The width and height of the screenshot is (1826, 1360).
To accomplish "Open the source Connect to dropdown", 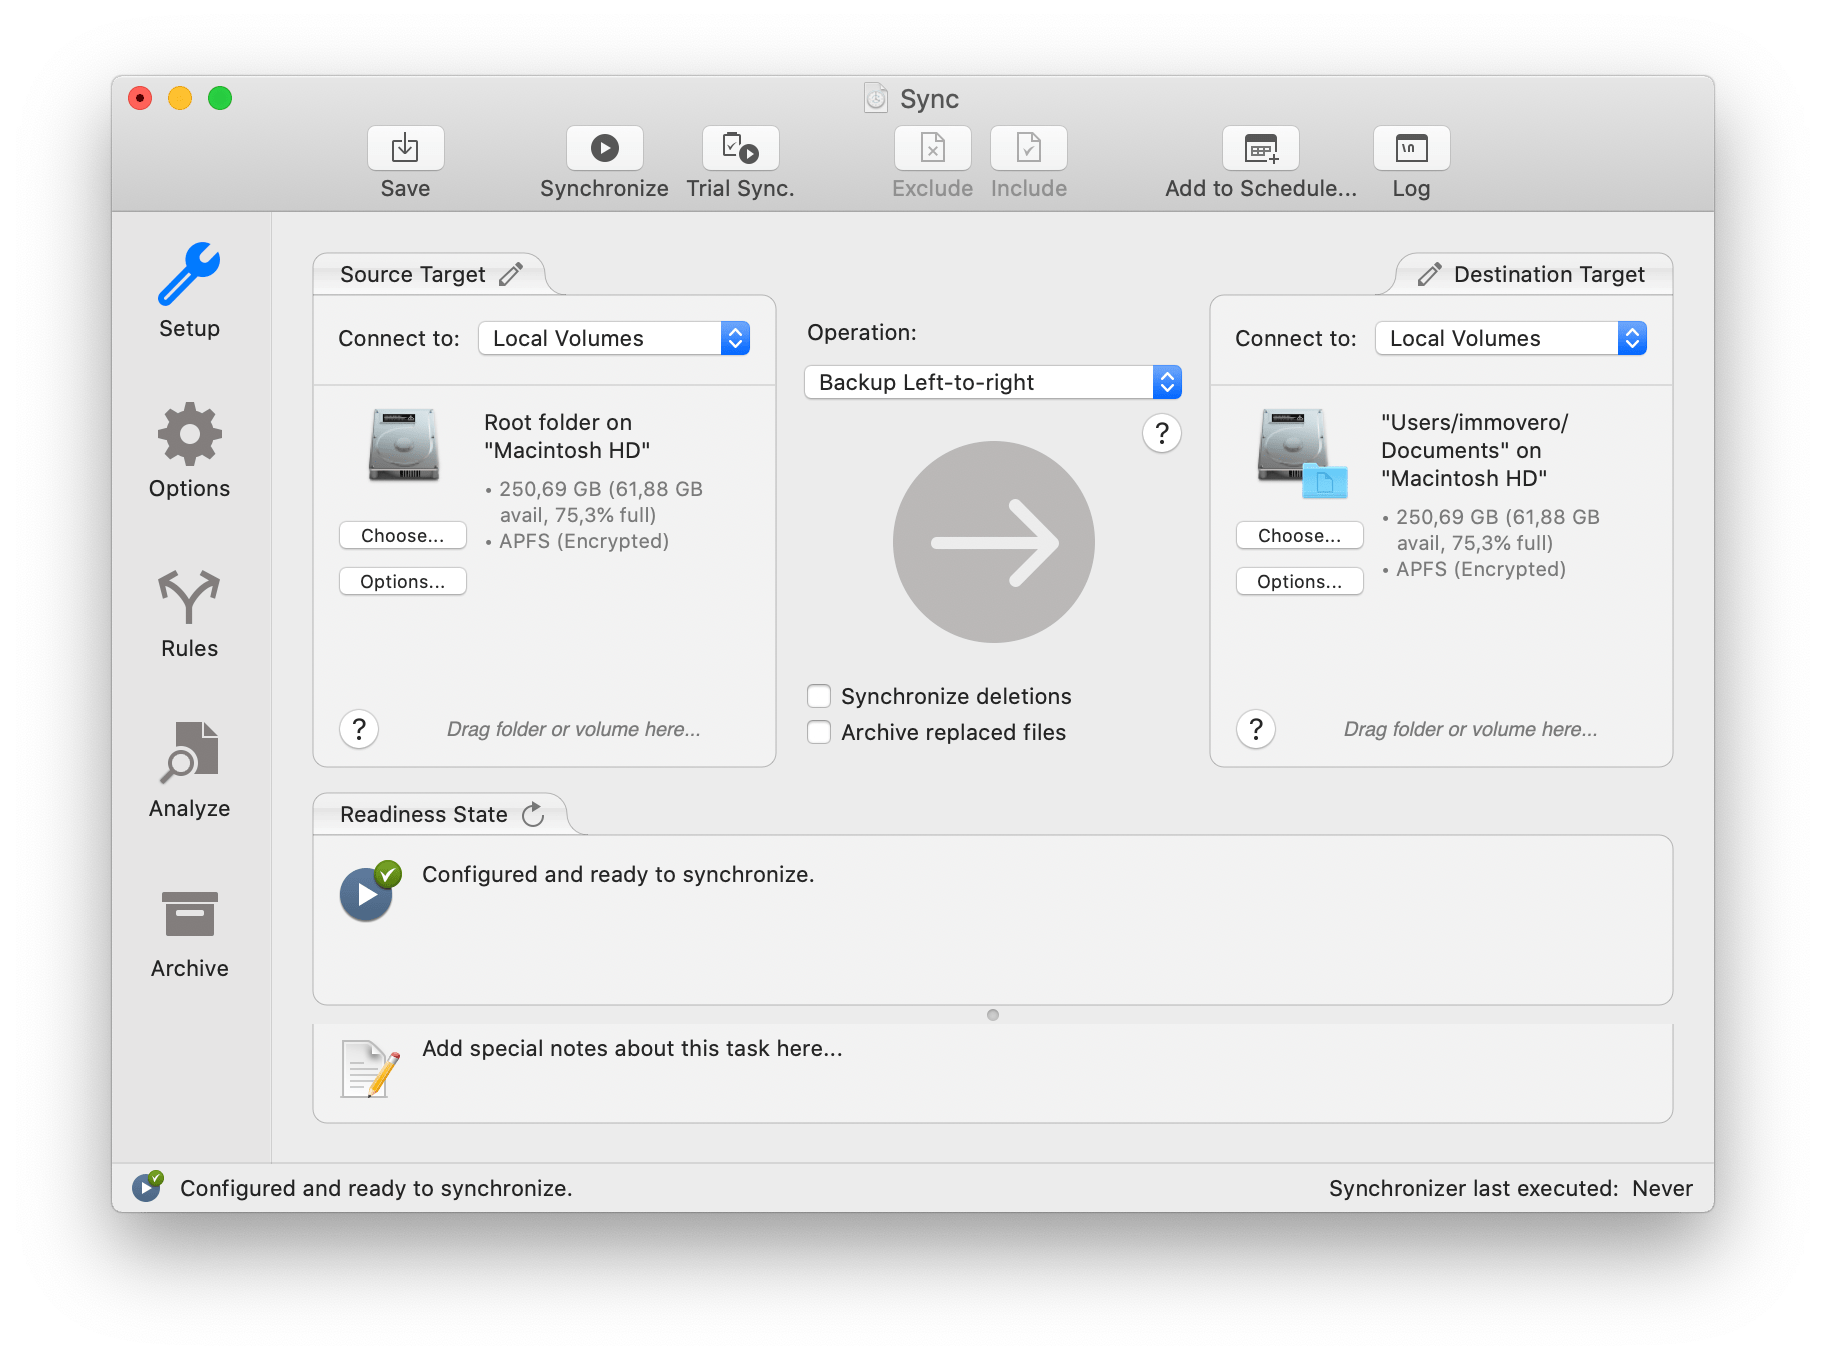I will tap(735, 338).
